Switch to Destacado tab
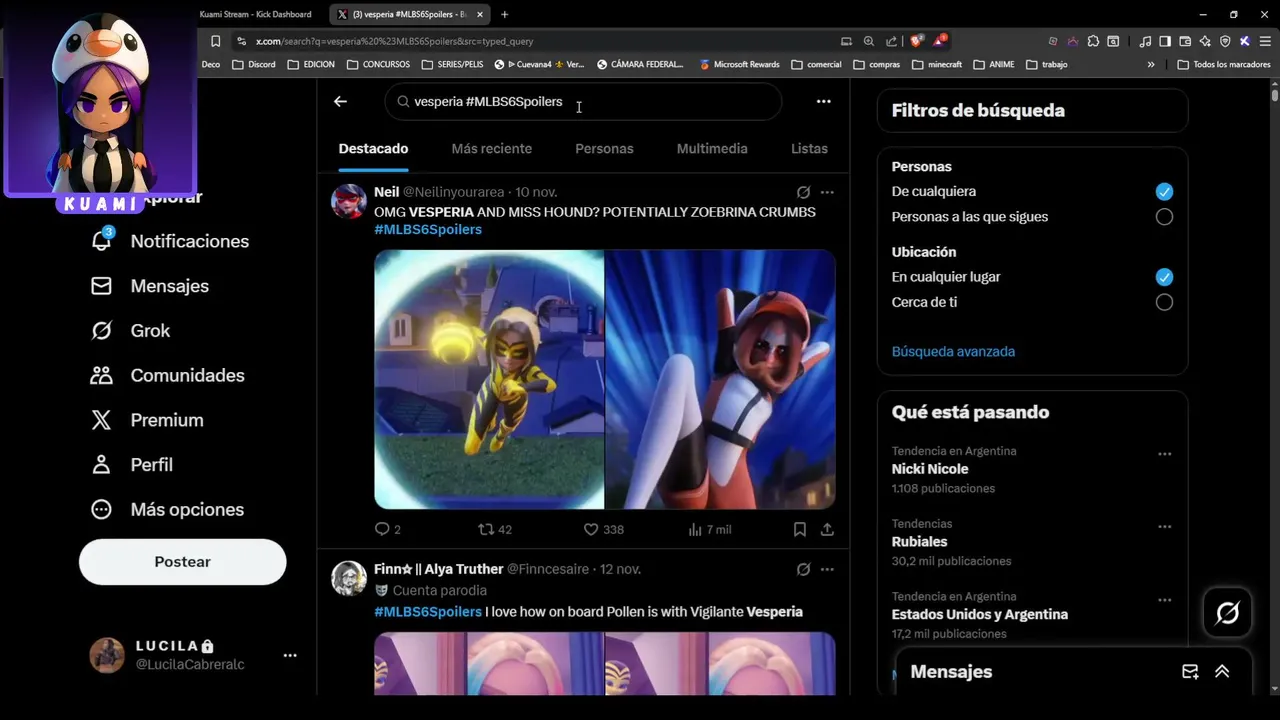 click(x=373, y=148)
